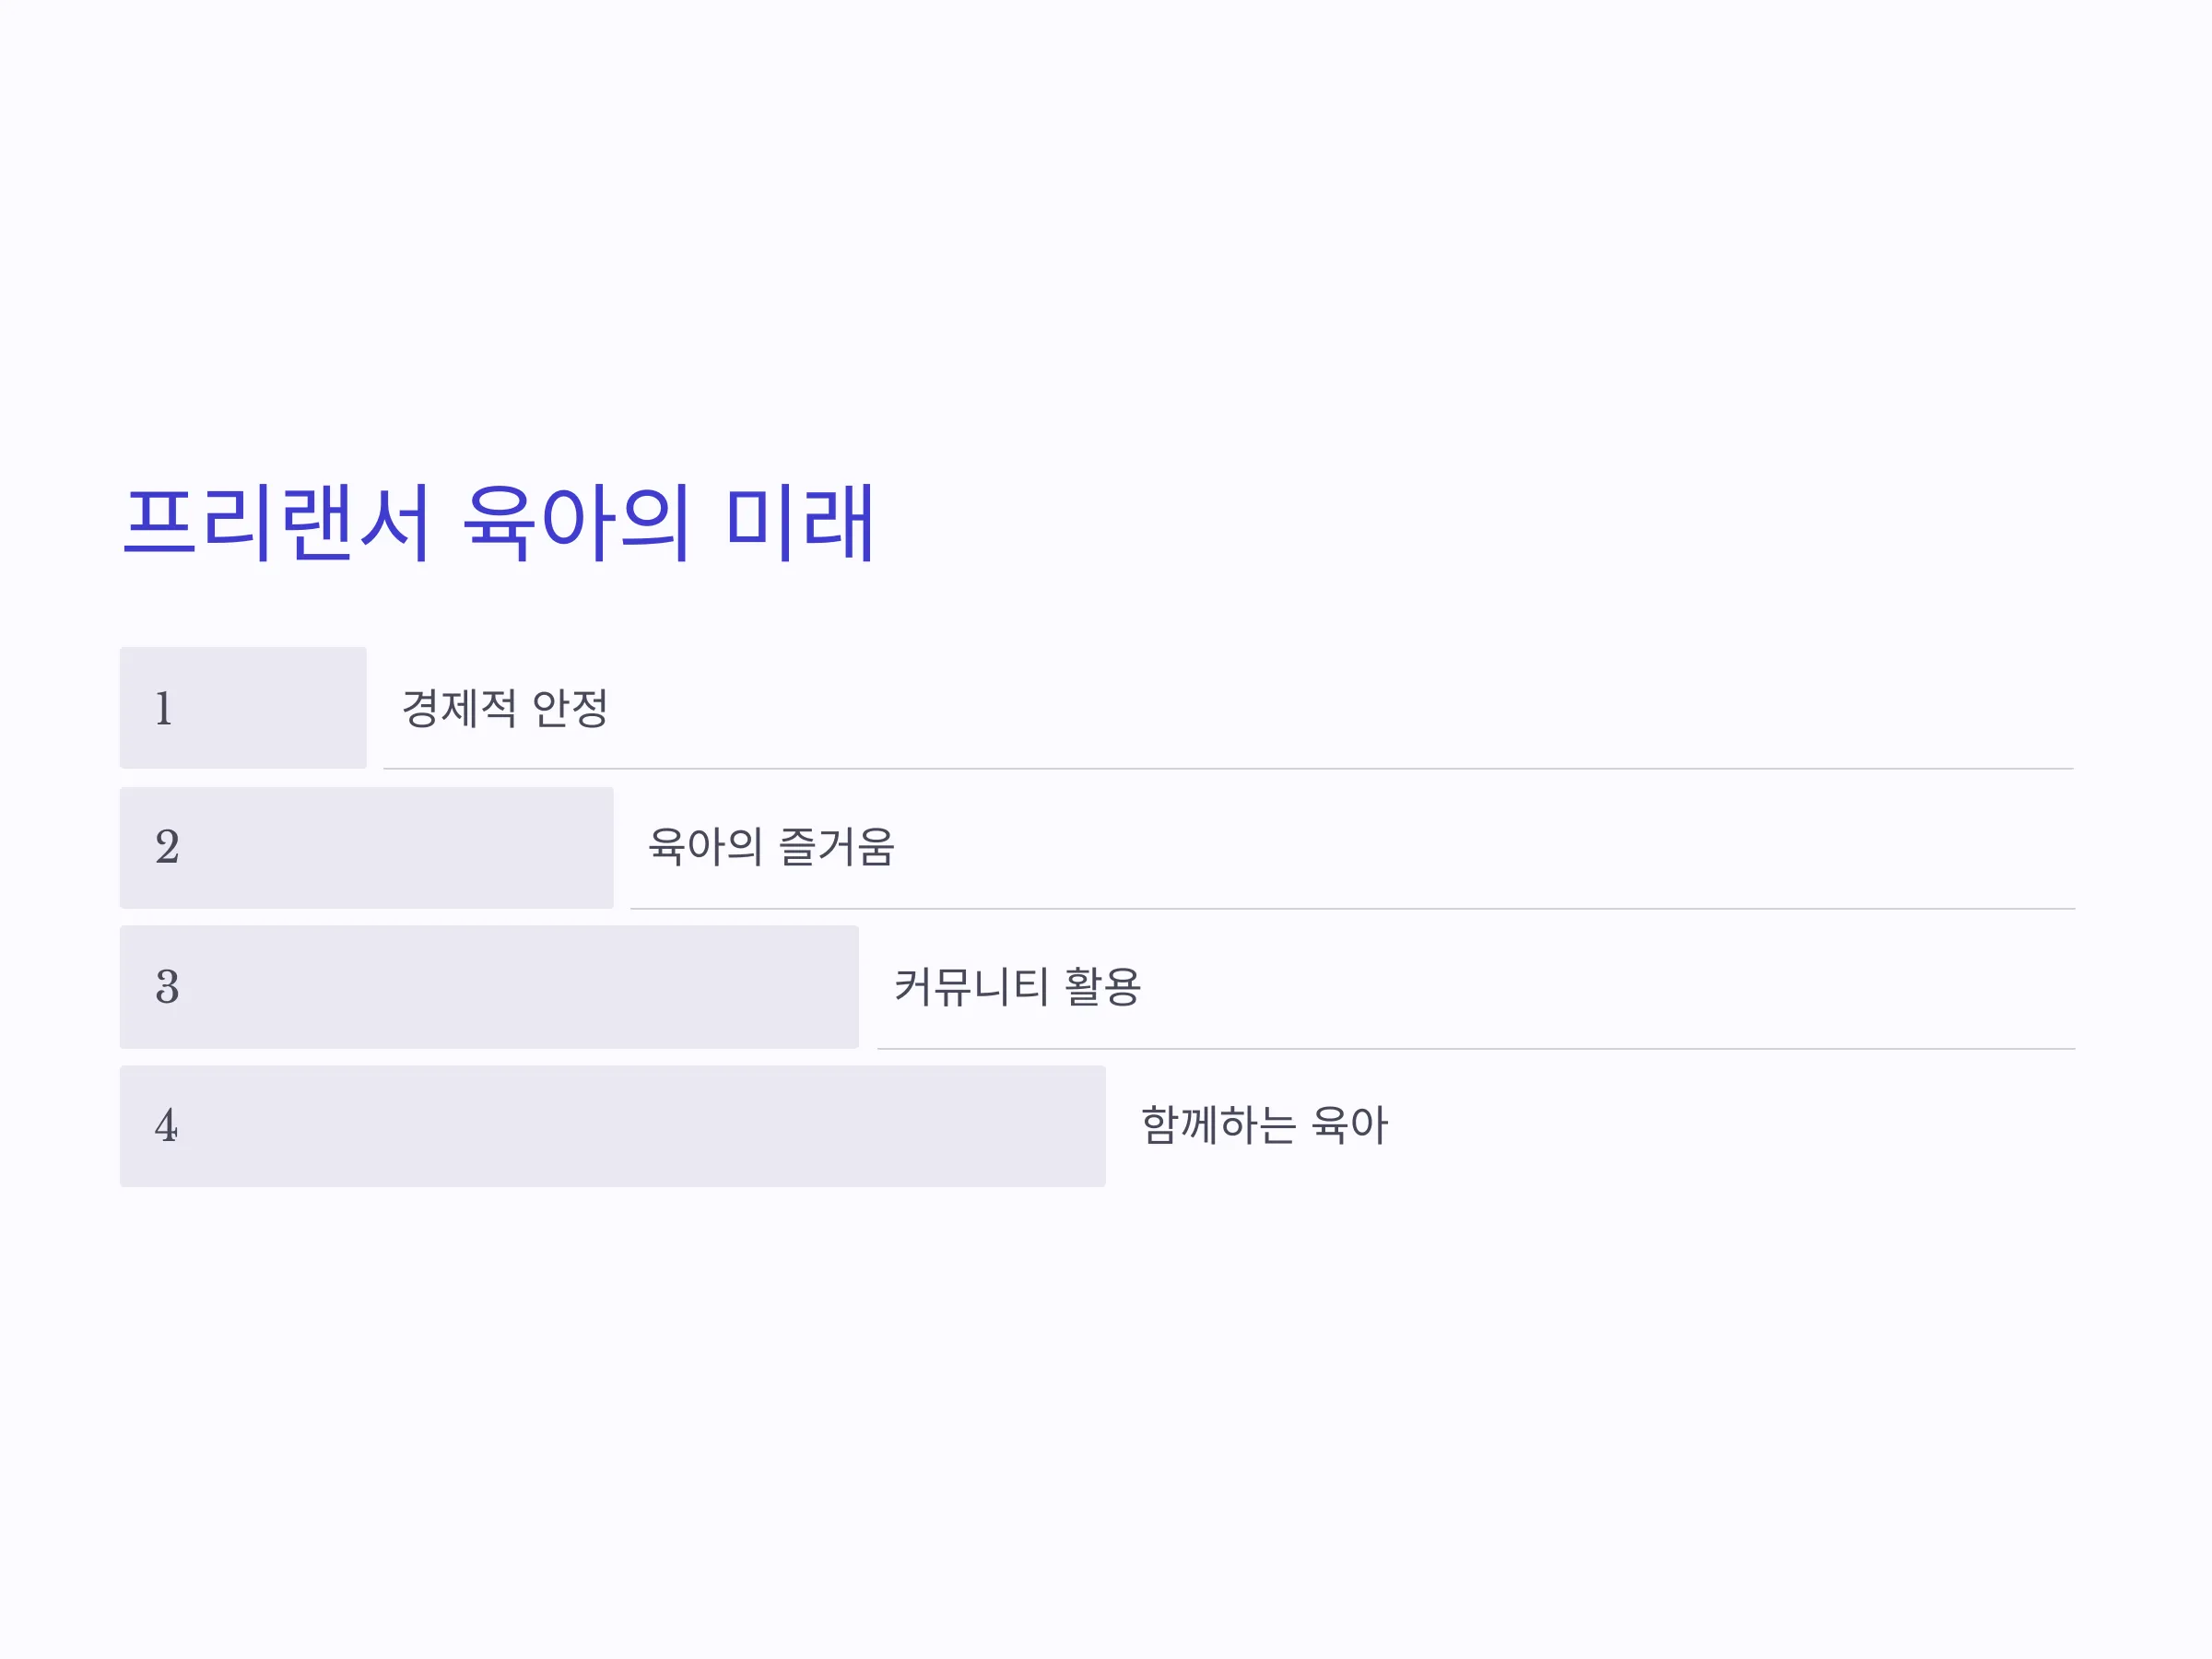This screenshot has height=1659, width=2212.
Task: Click the word 함께하는 in the last row
Action: point(1218,1125)
